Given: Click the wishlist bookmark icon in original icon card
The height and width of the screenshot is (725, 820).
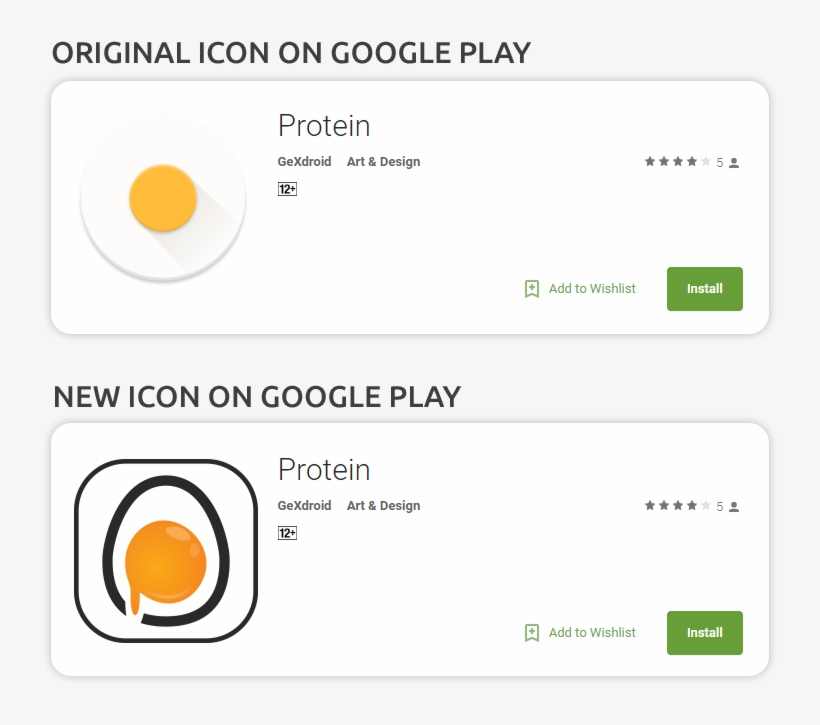Looking at the screenshot, I should (532, 289).
